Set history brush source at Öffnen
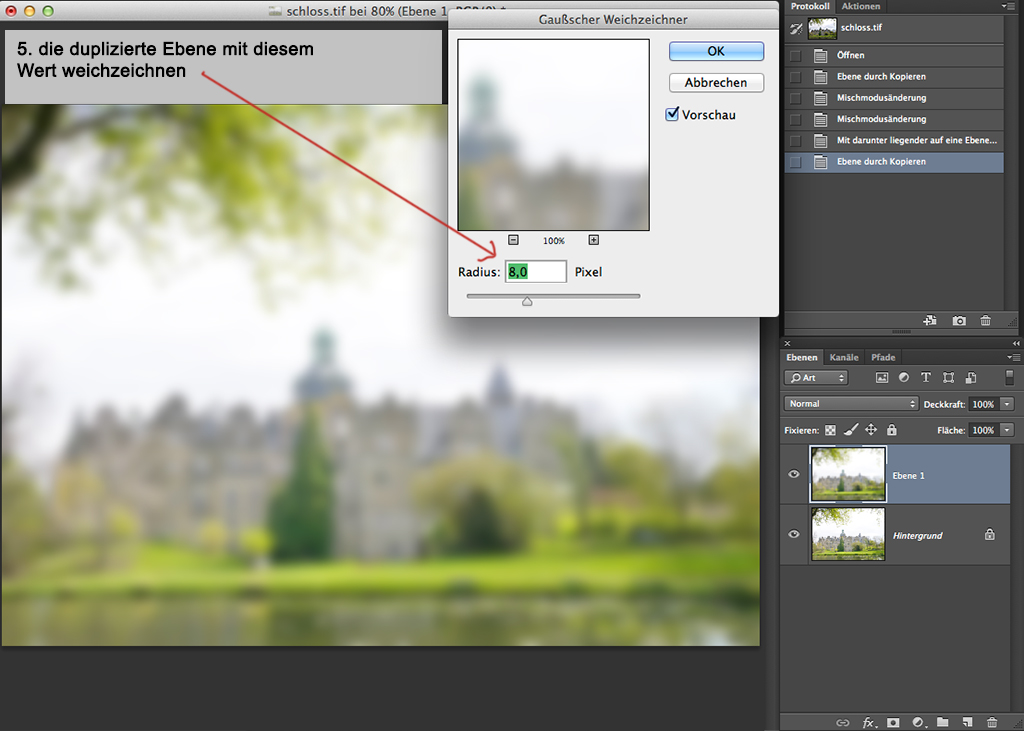 pos(795,56)
